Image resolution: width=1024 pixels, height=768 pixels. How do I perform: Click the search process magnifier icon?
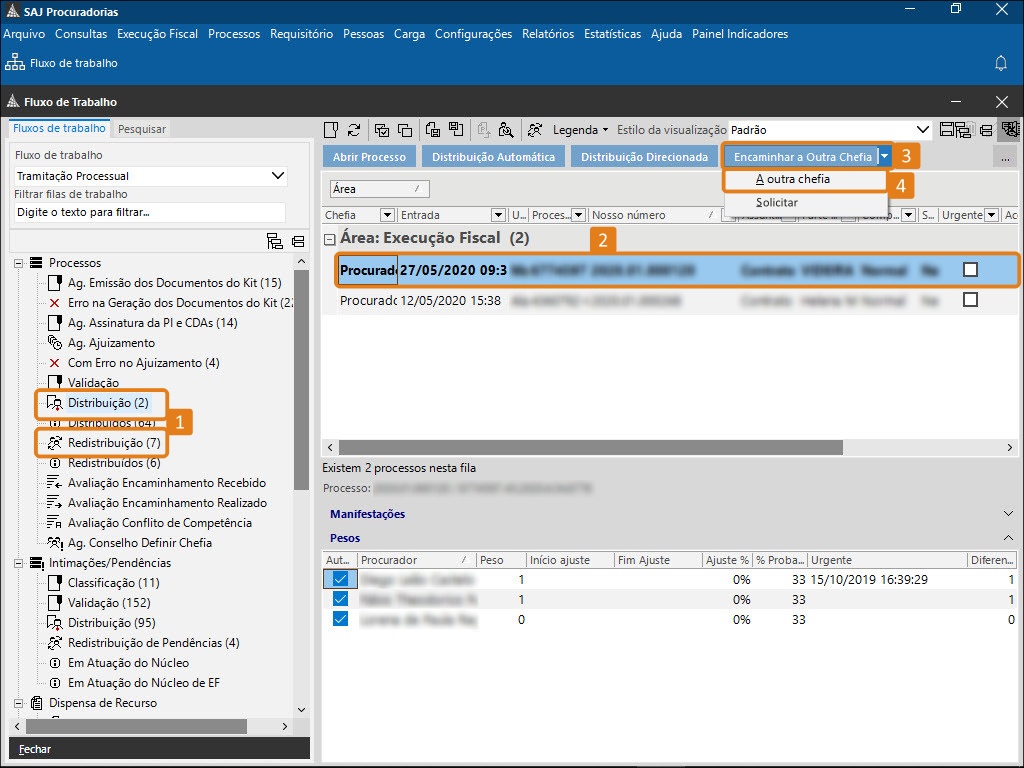[x=507, y=129]
